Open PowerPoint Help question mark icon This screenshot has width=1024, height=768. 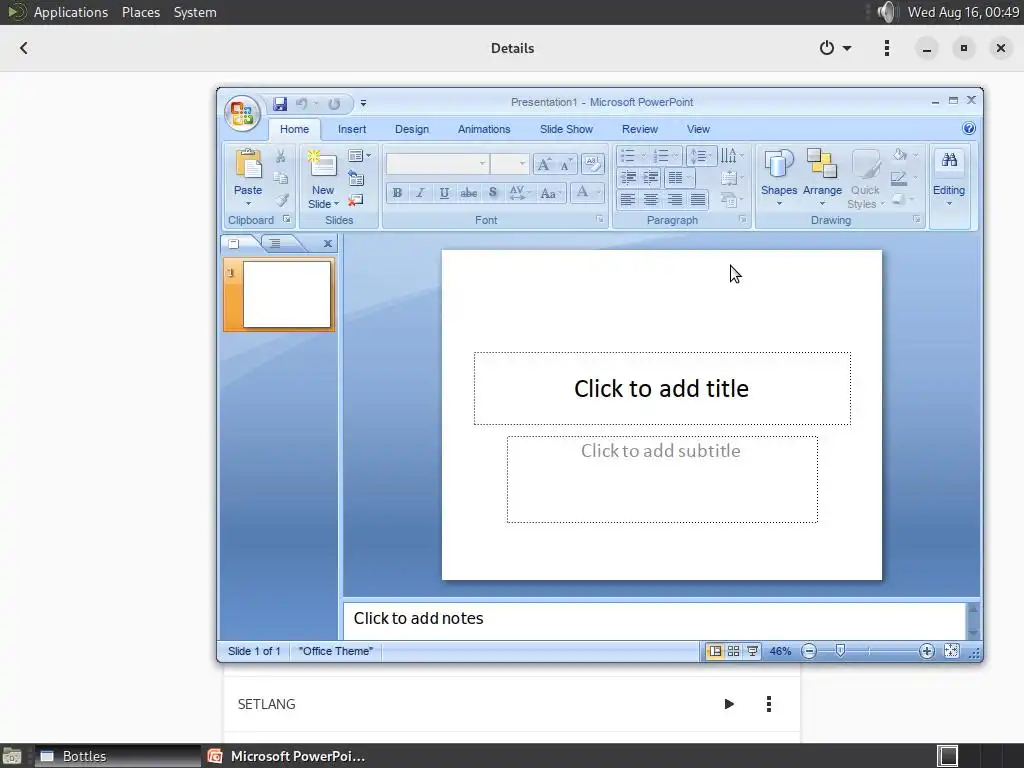pyautogui.click(x=969, y=128)
